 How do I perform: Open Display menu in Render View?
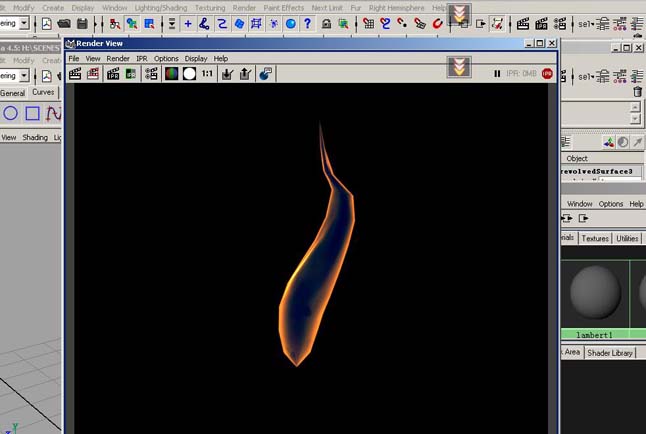[x=196, y=59]
